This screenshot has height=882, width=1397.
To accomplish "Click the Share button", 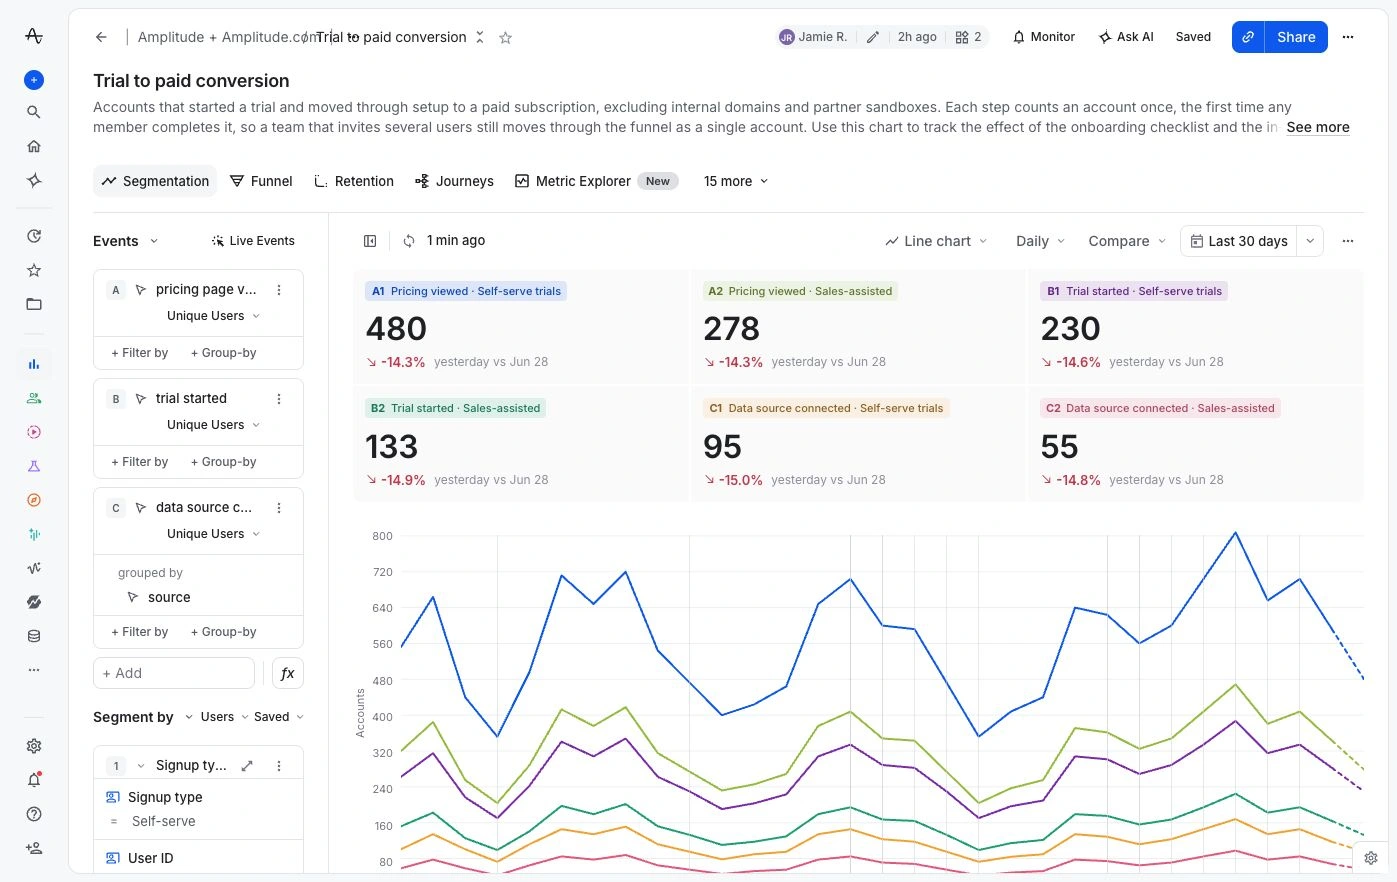I will click(1296, 37).
